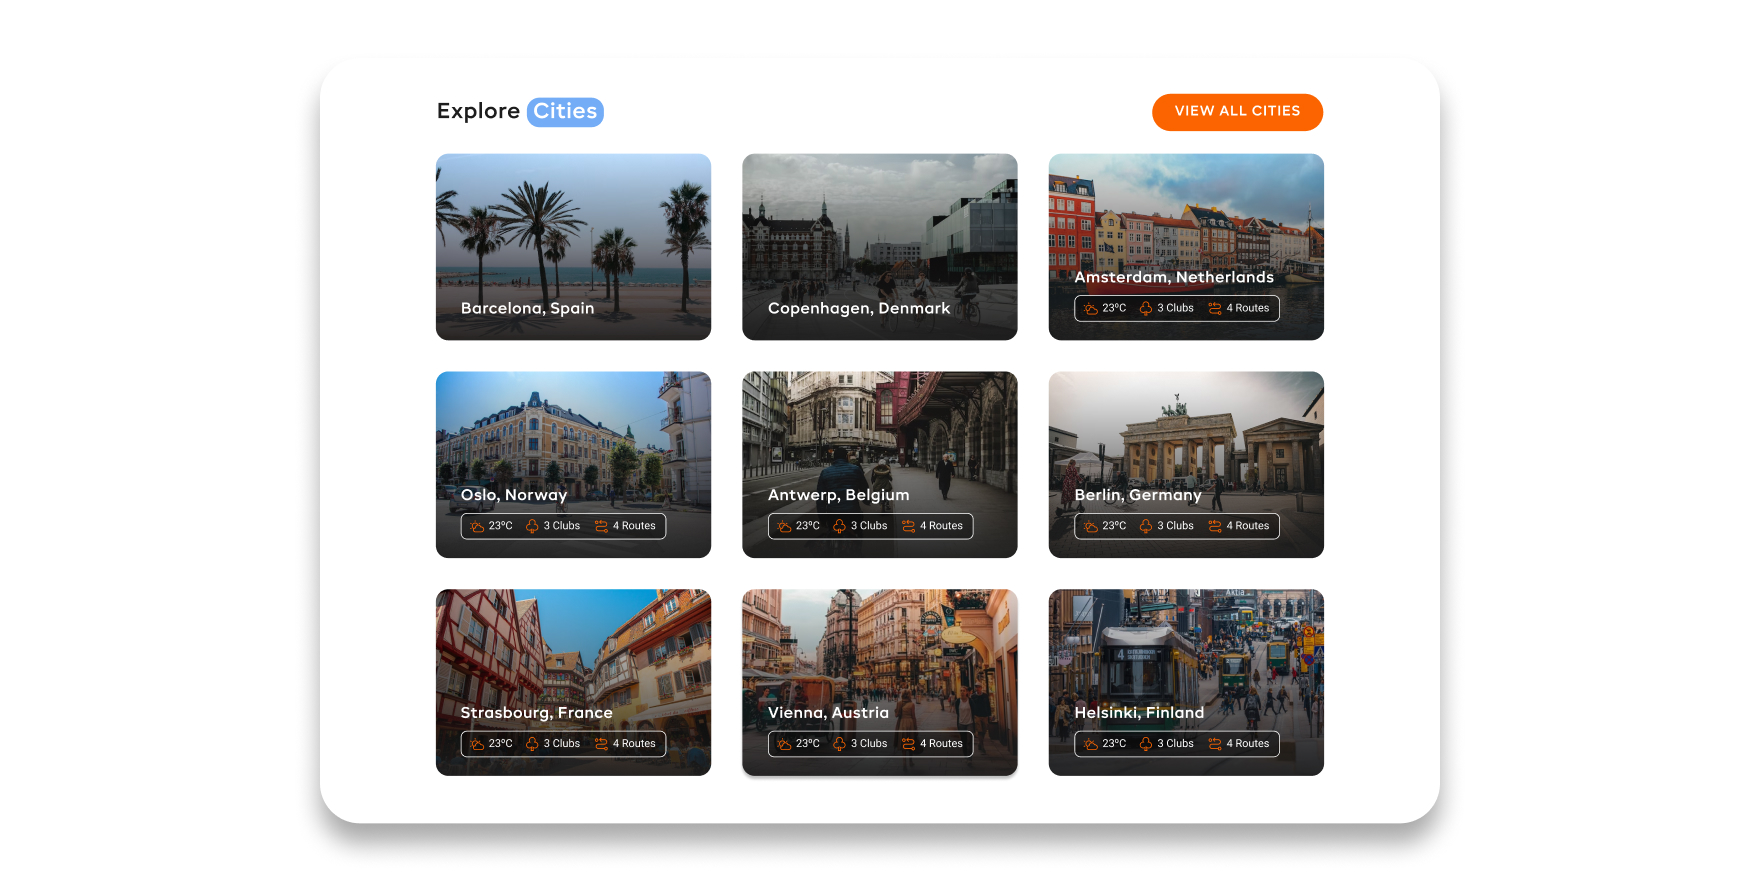
Task: Click the weather icon on Berlin card
Action: [x=1090, y=527]
